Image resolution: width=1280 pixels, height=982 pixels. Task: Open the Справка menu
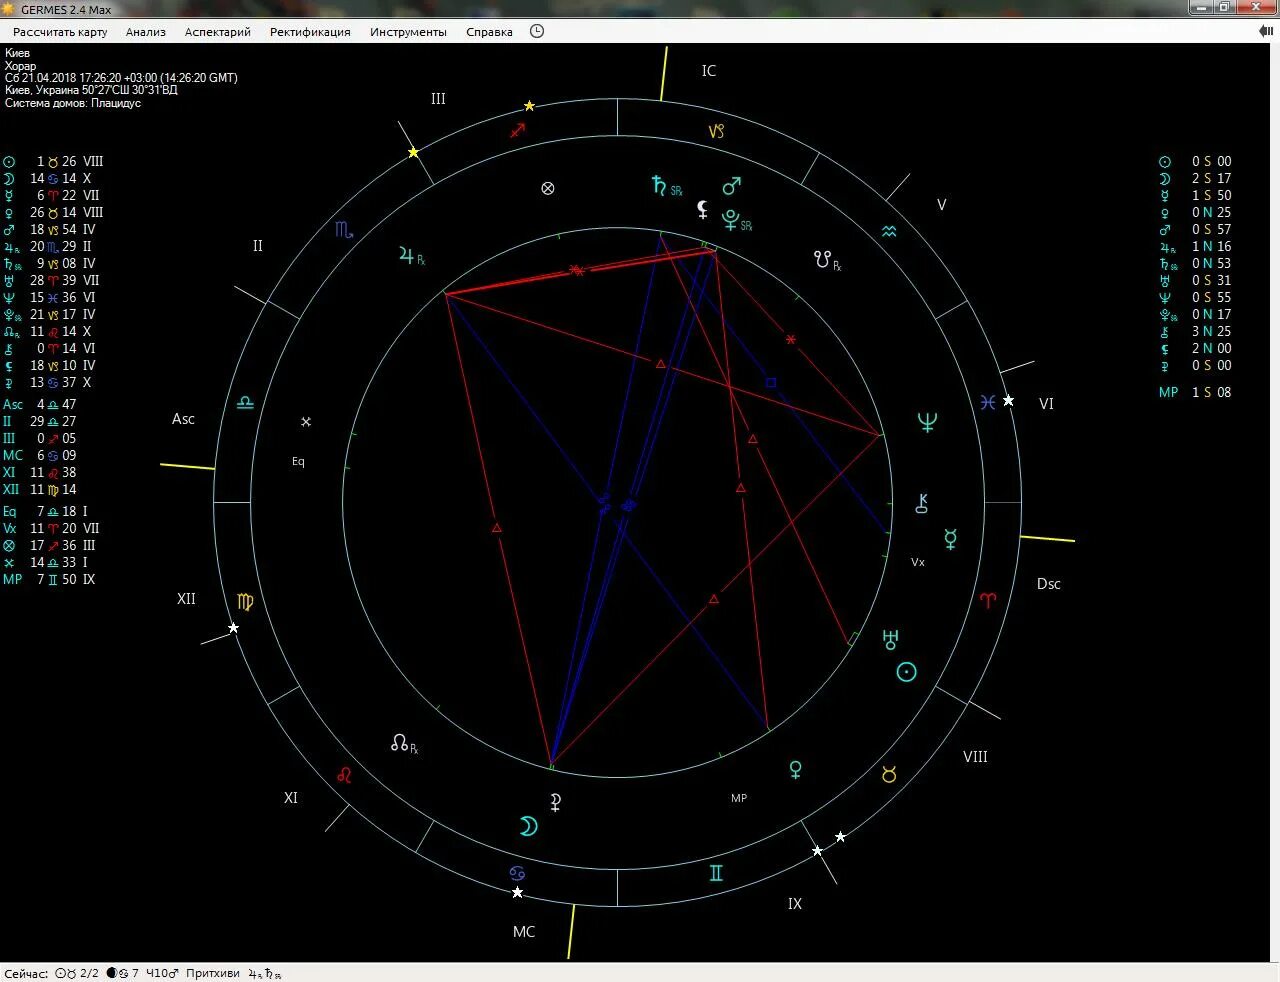pos(489,32)
